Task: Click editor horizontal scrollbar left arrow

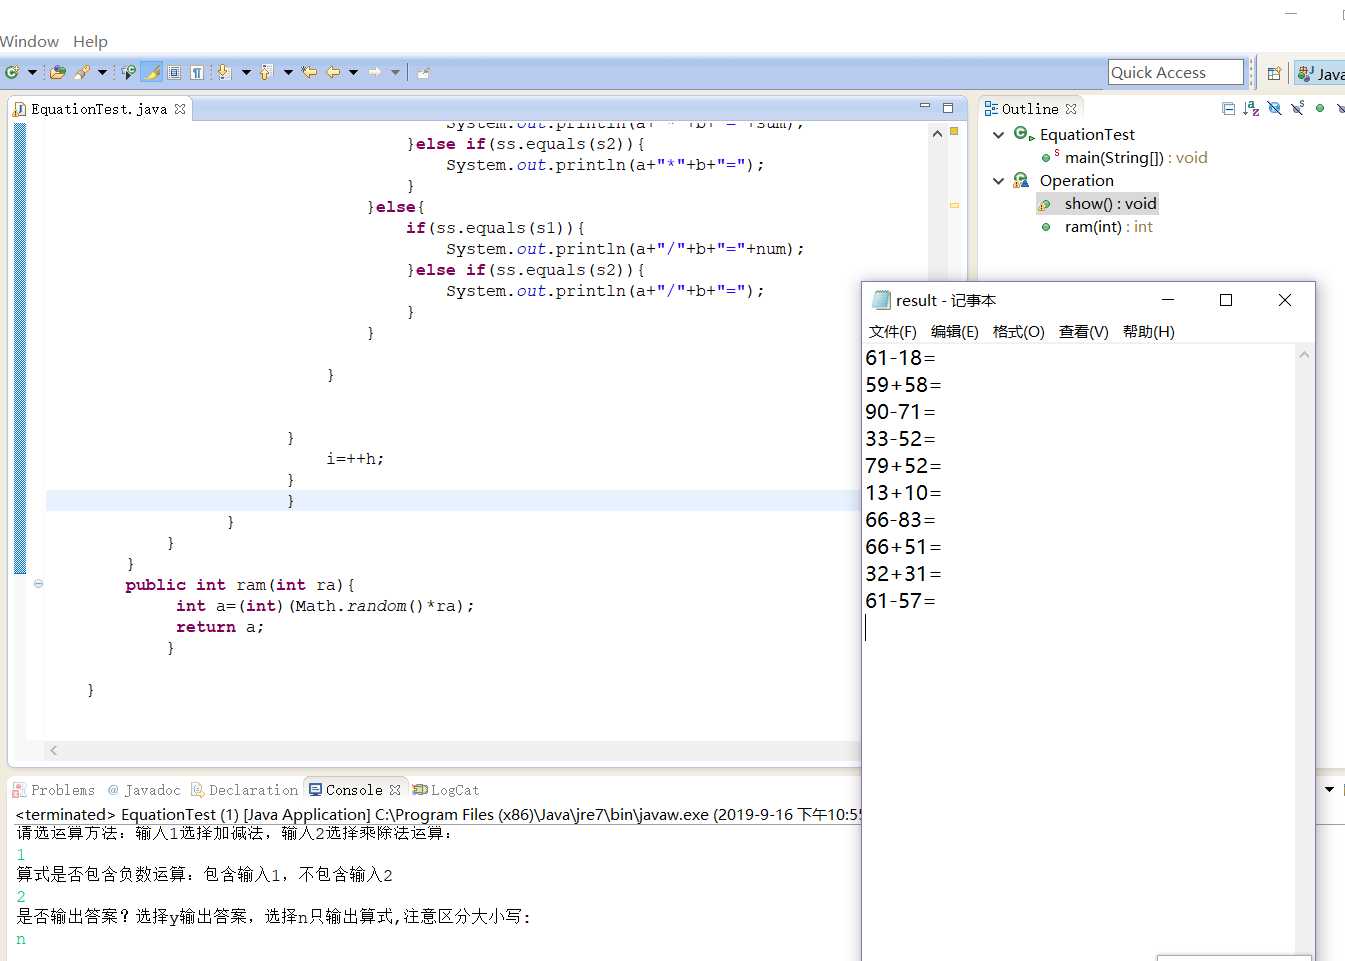Action: tap(54, 750)
